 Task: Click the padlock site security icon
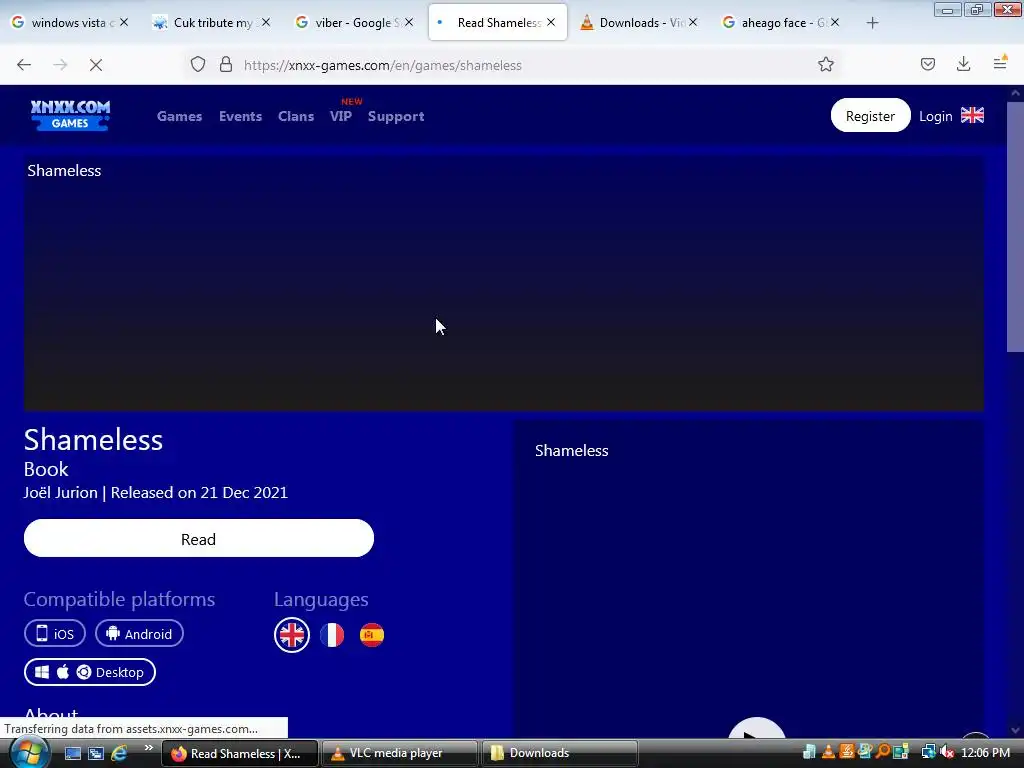(x=226, y=64)
